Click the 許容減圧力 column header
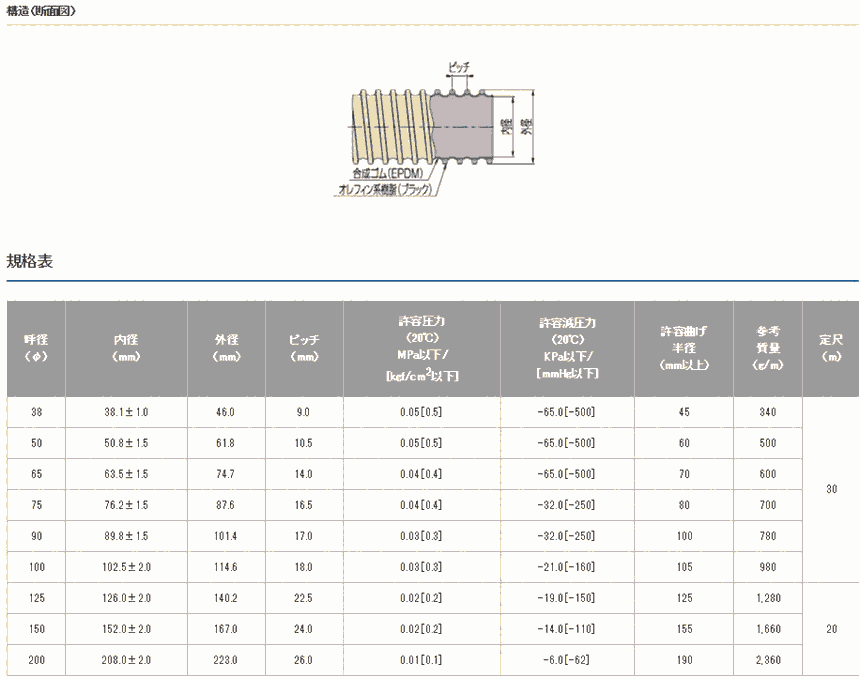Screen dimensions: 860x679 [566, 348]
